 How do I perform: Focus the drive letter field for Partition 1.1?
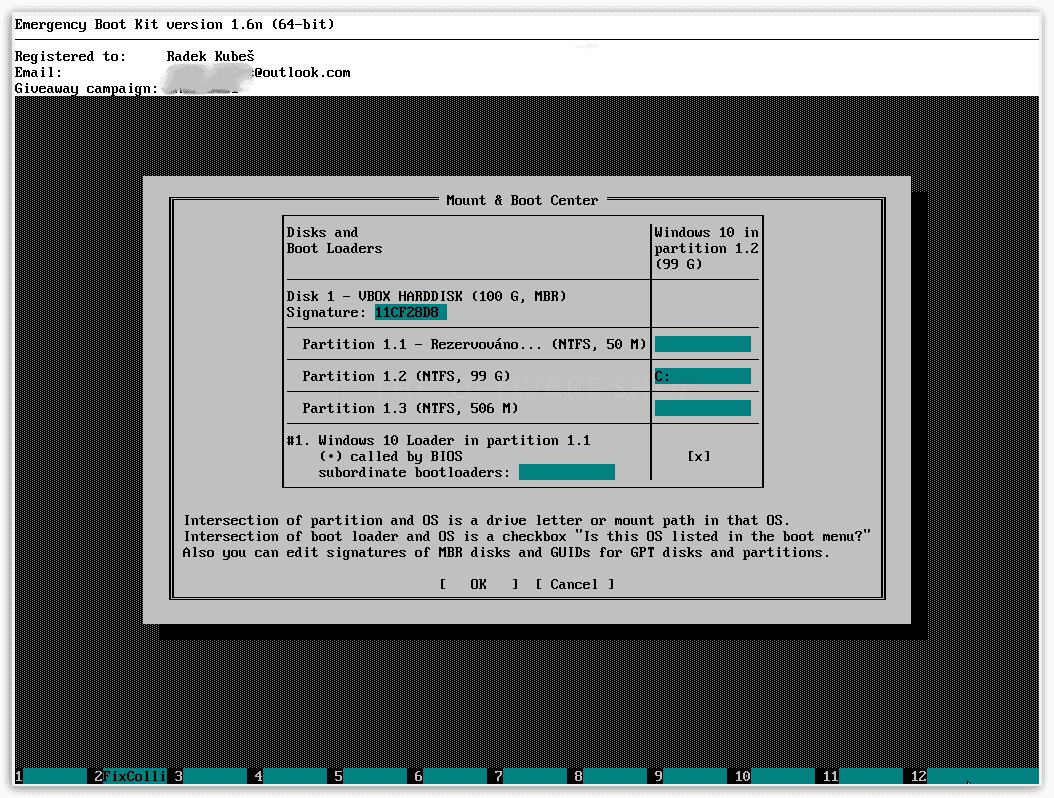[x=702, y=344]
